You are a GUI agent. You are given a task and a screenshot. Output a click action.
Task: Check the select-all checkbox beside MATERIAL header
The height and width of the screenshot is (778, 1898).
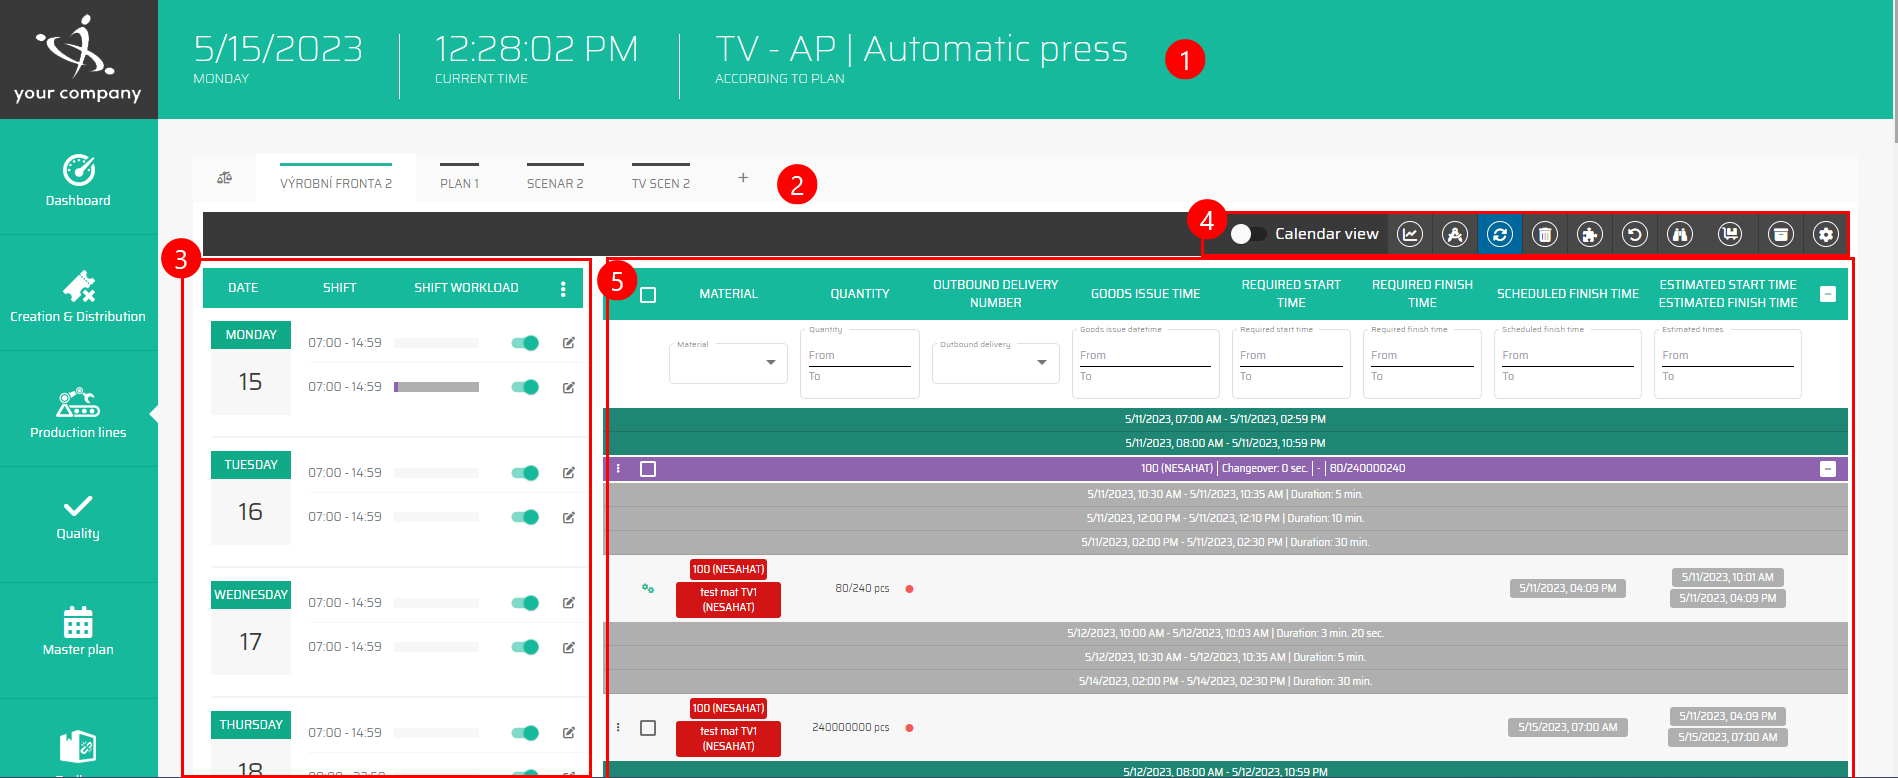coord(648,295)
